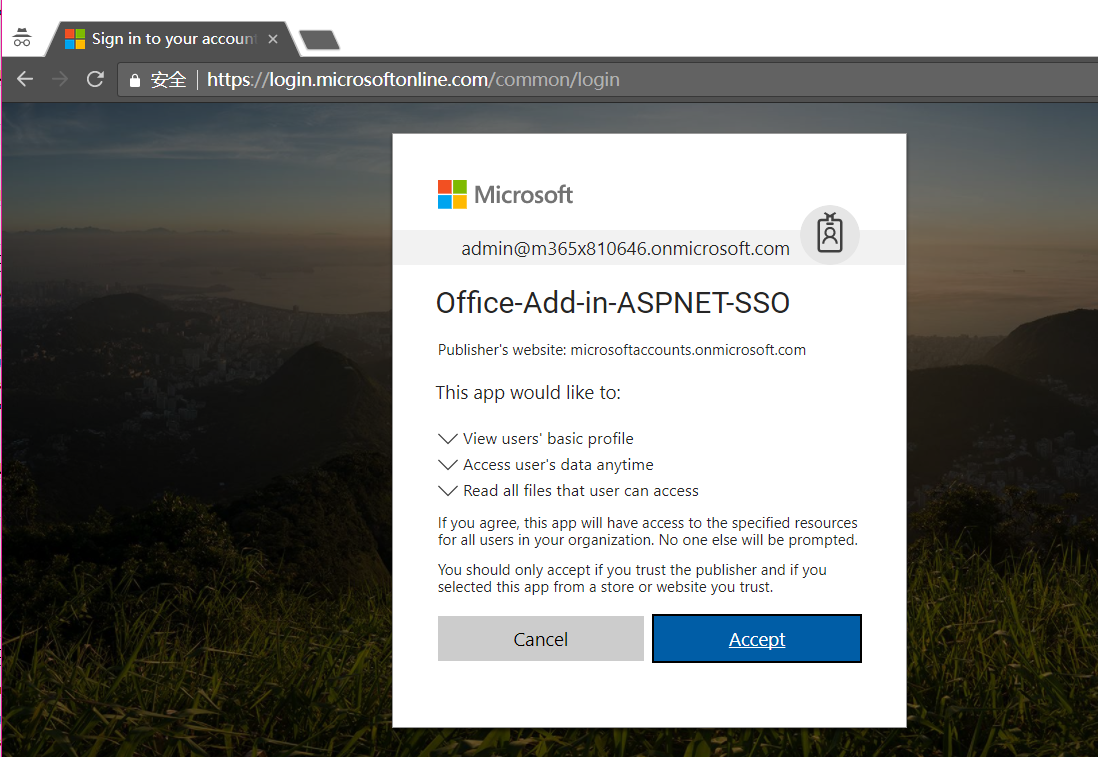Click the grey partial tab next to current tab
1098x757 pixels.
coord(322,38)
